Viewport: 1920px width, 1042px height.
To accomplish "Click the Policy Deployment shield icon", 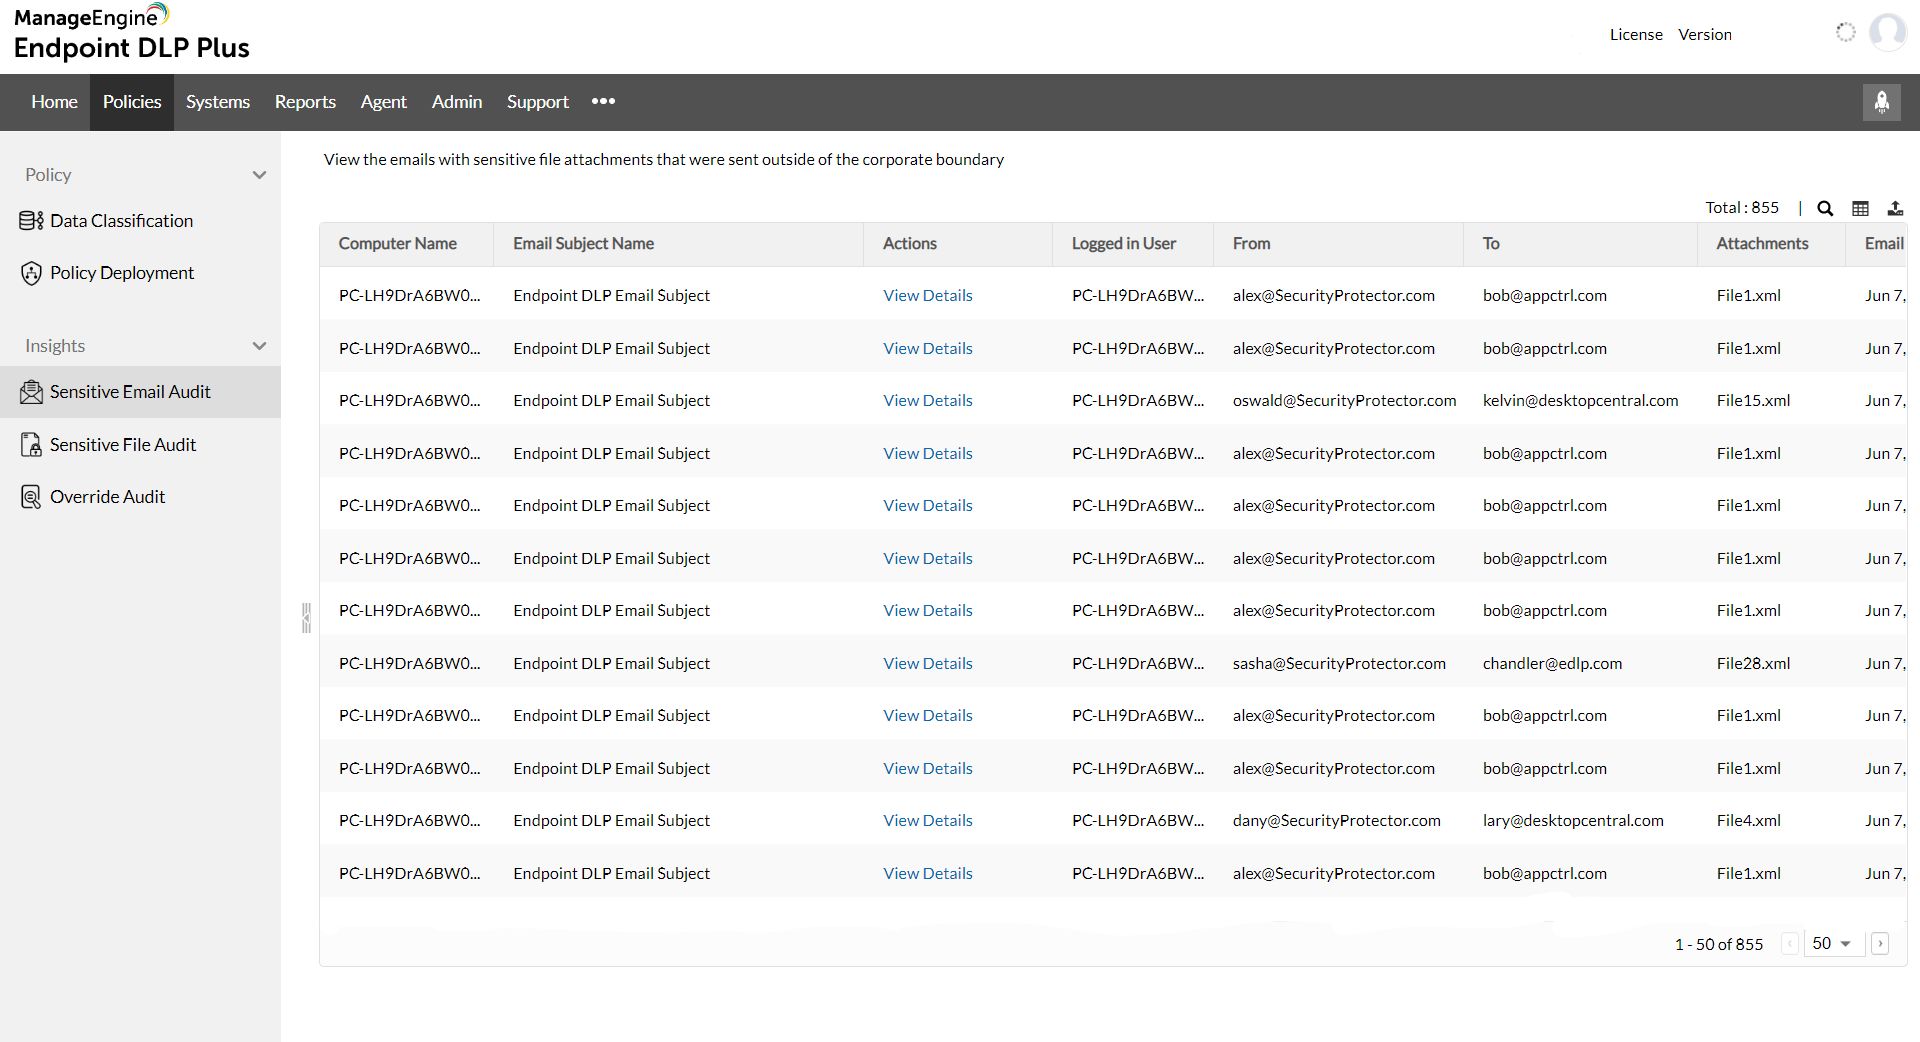I will pos(31,273).
